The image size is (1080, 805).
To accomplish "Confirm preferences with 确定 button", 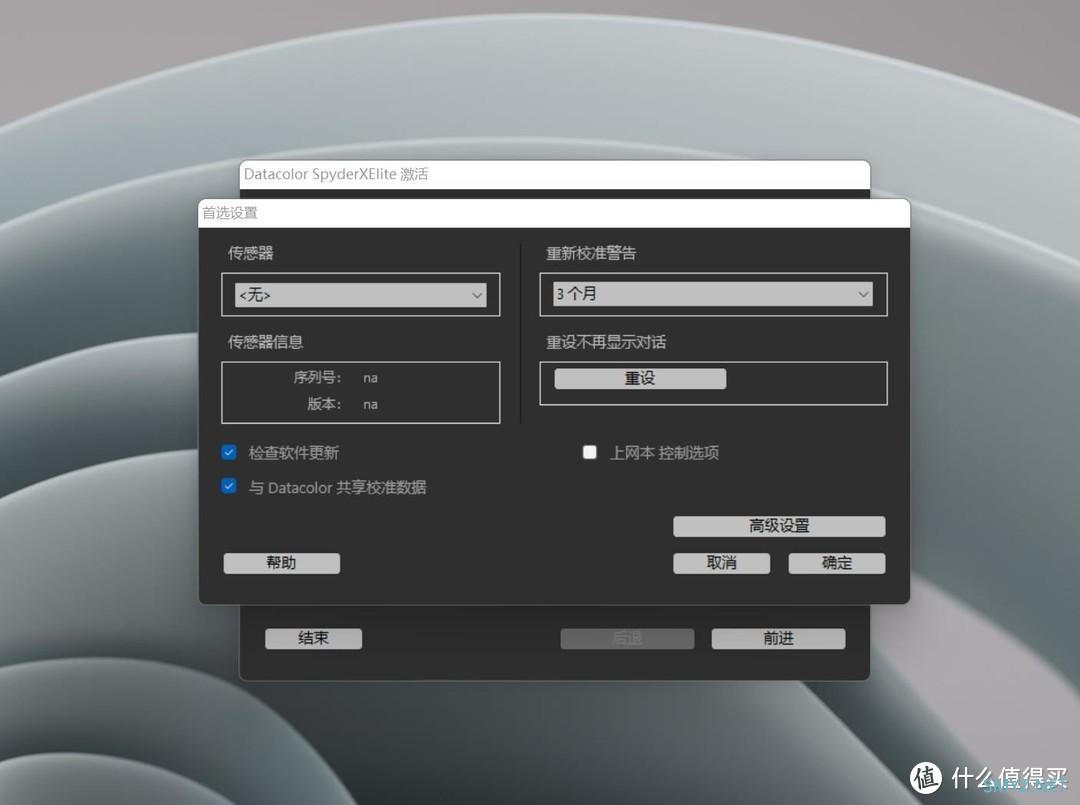I will (837, 563).
